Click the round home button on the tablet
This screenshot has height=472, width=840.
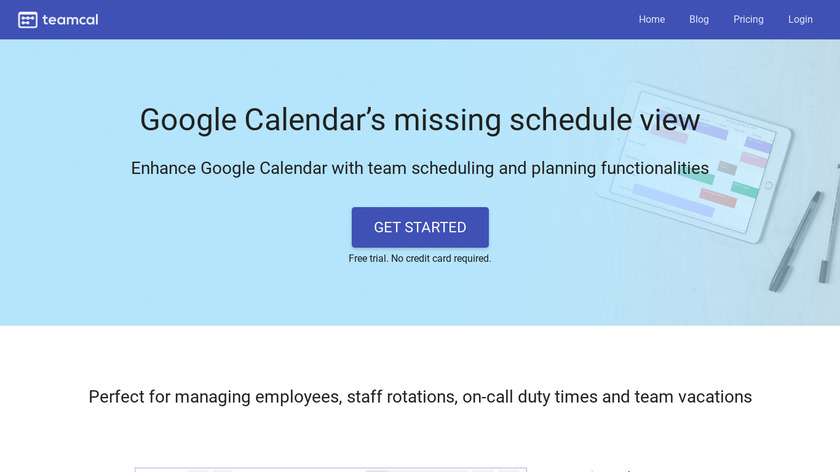[768, 185]
